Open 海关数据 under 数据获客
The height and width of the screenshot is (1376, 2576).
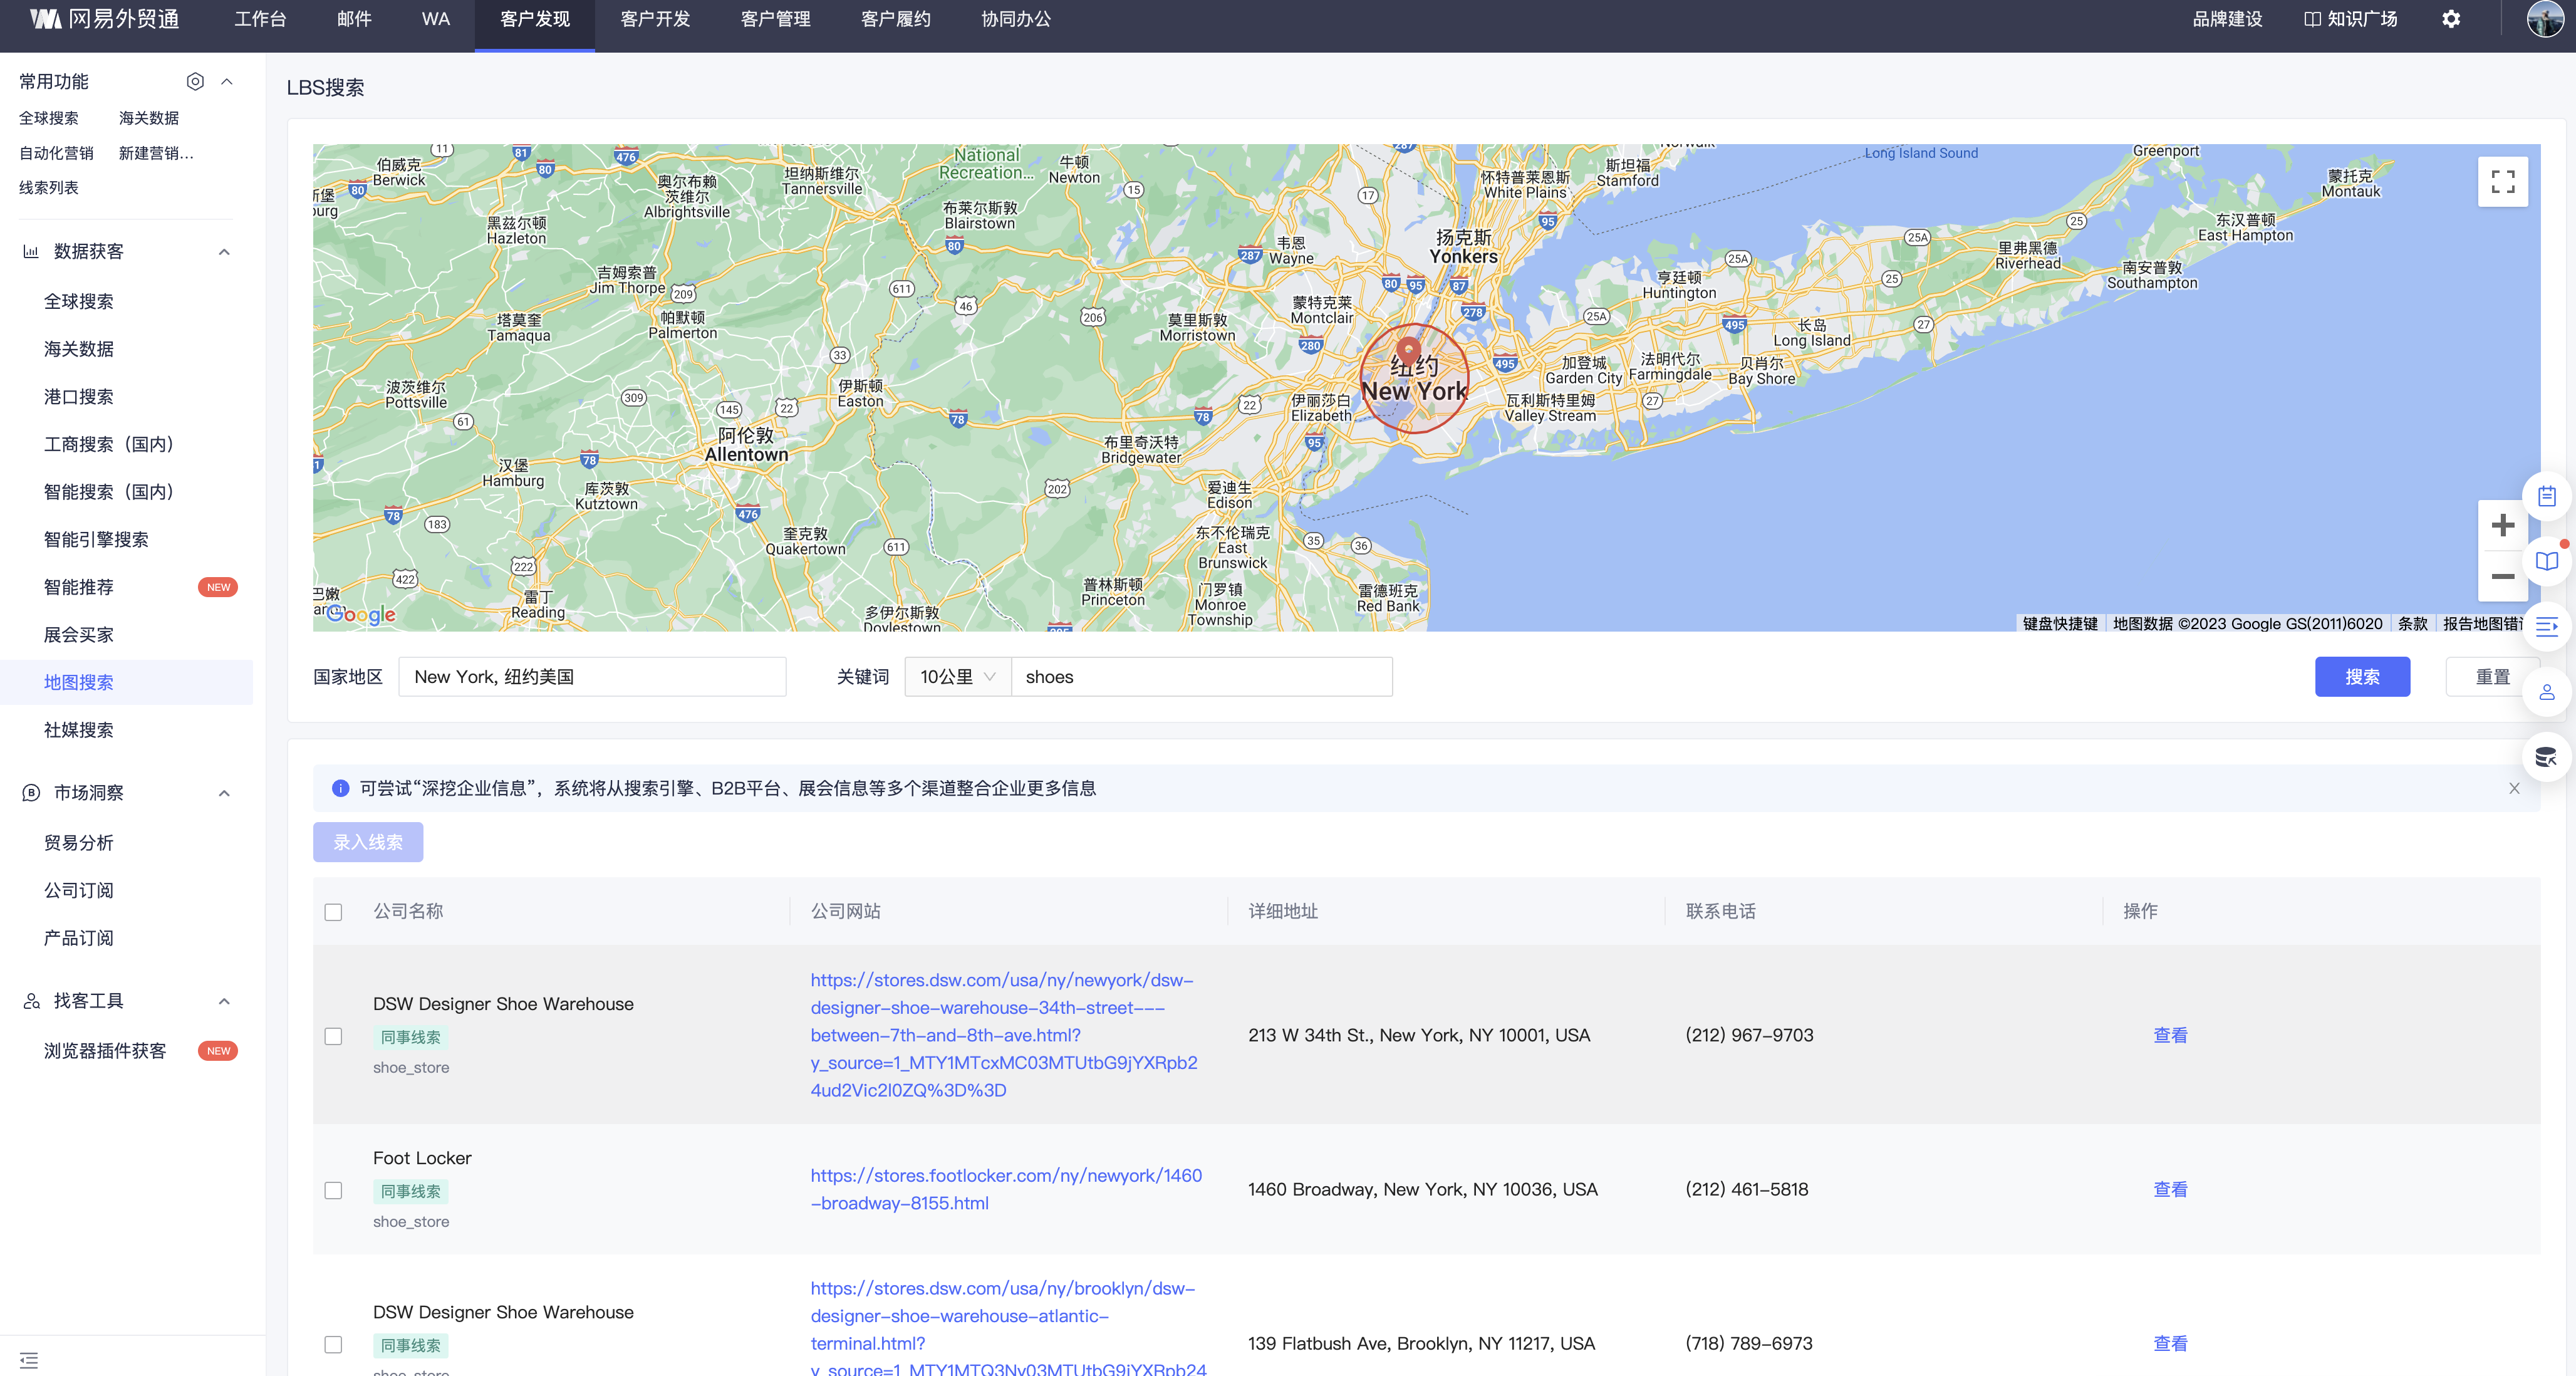pyautogui.click(x=79, y=349)
